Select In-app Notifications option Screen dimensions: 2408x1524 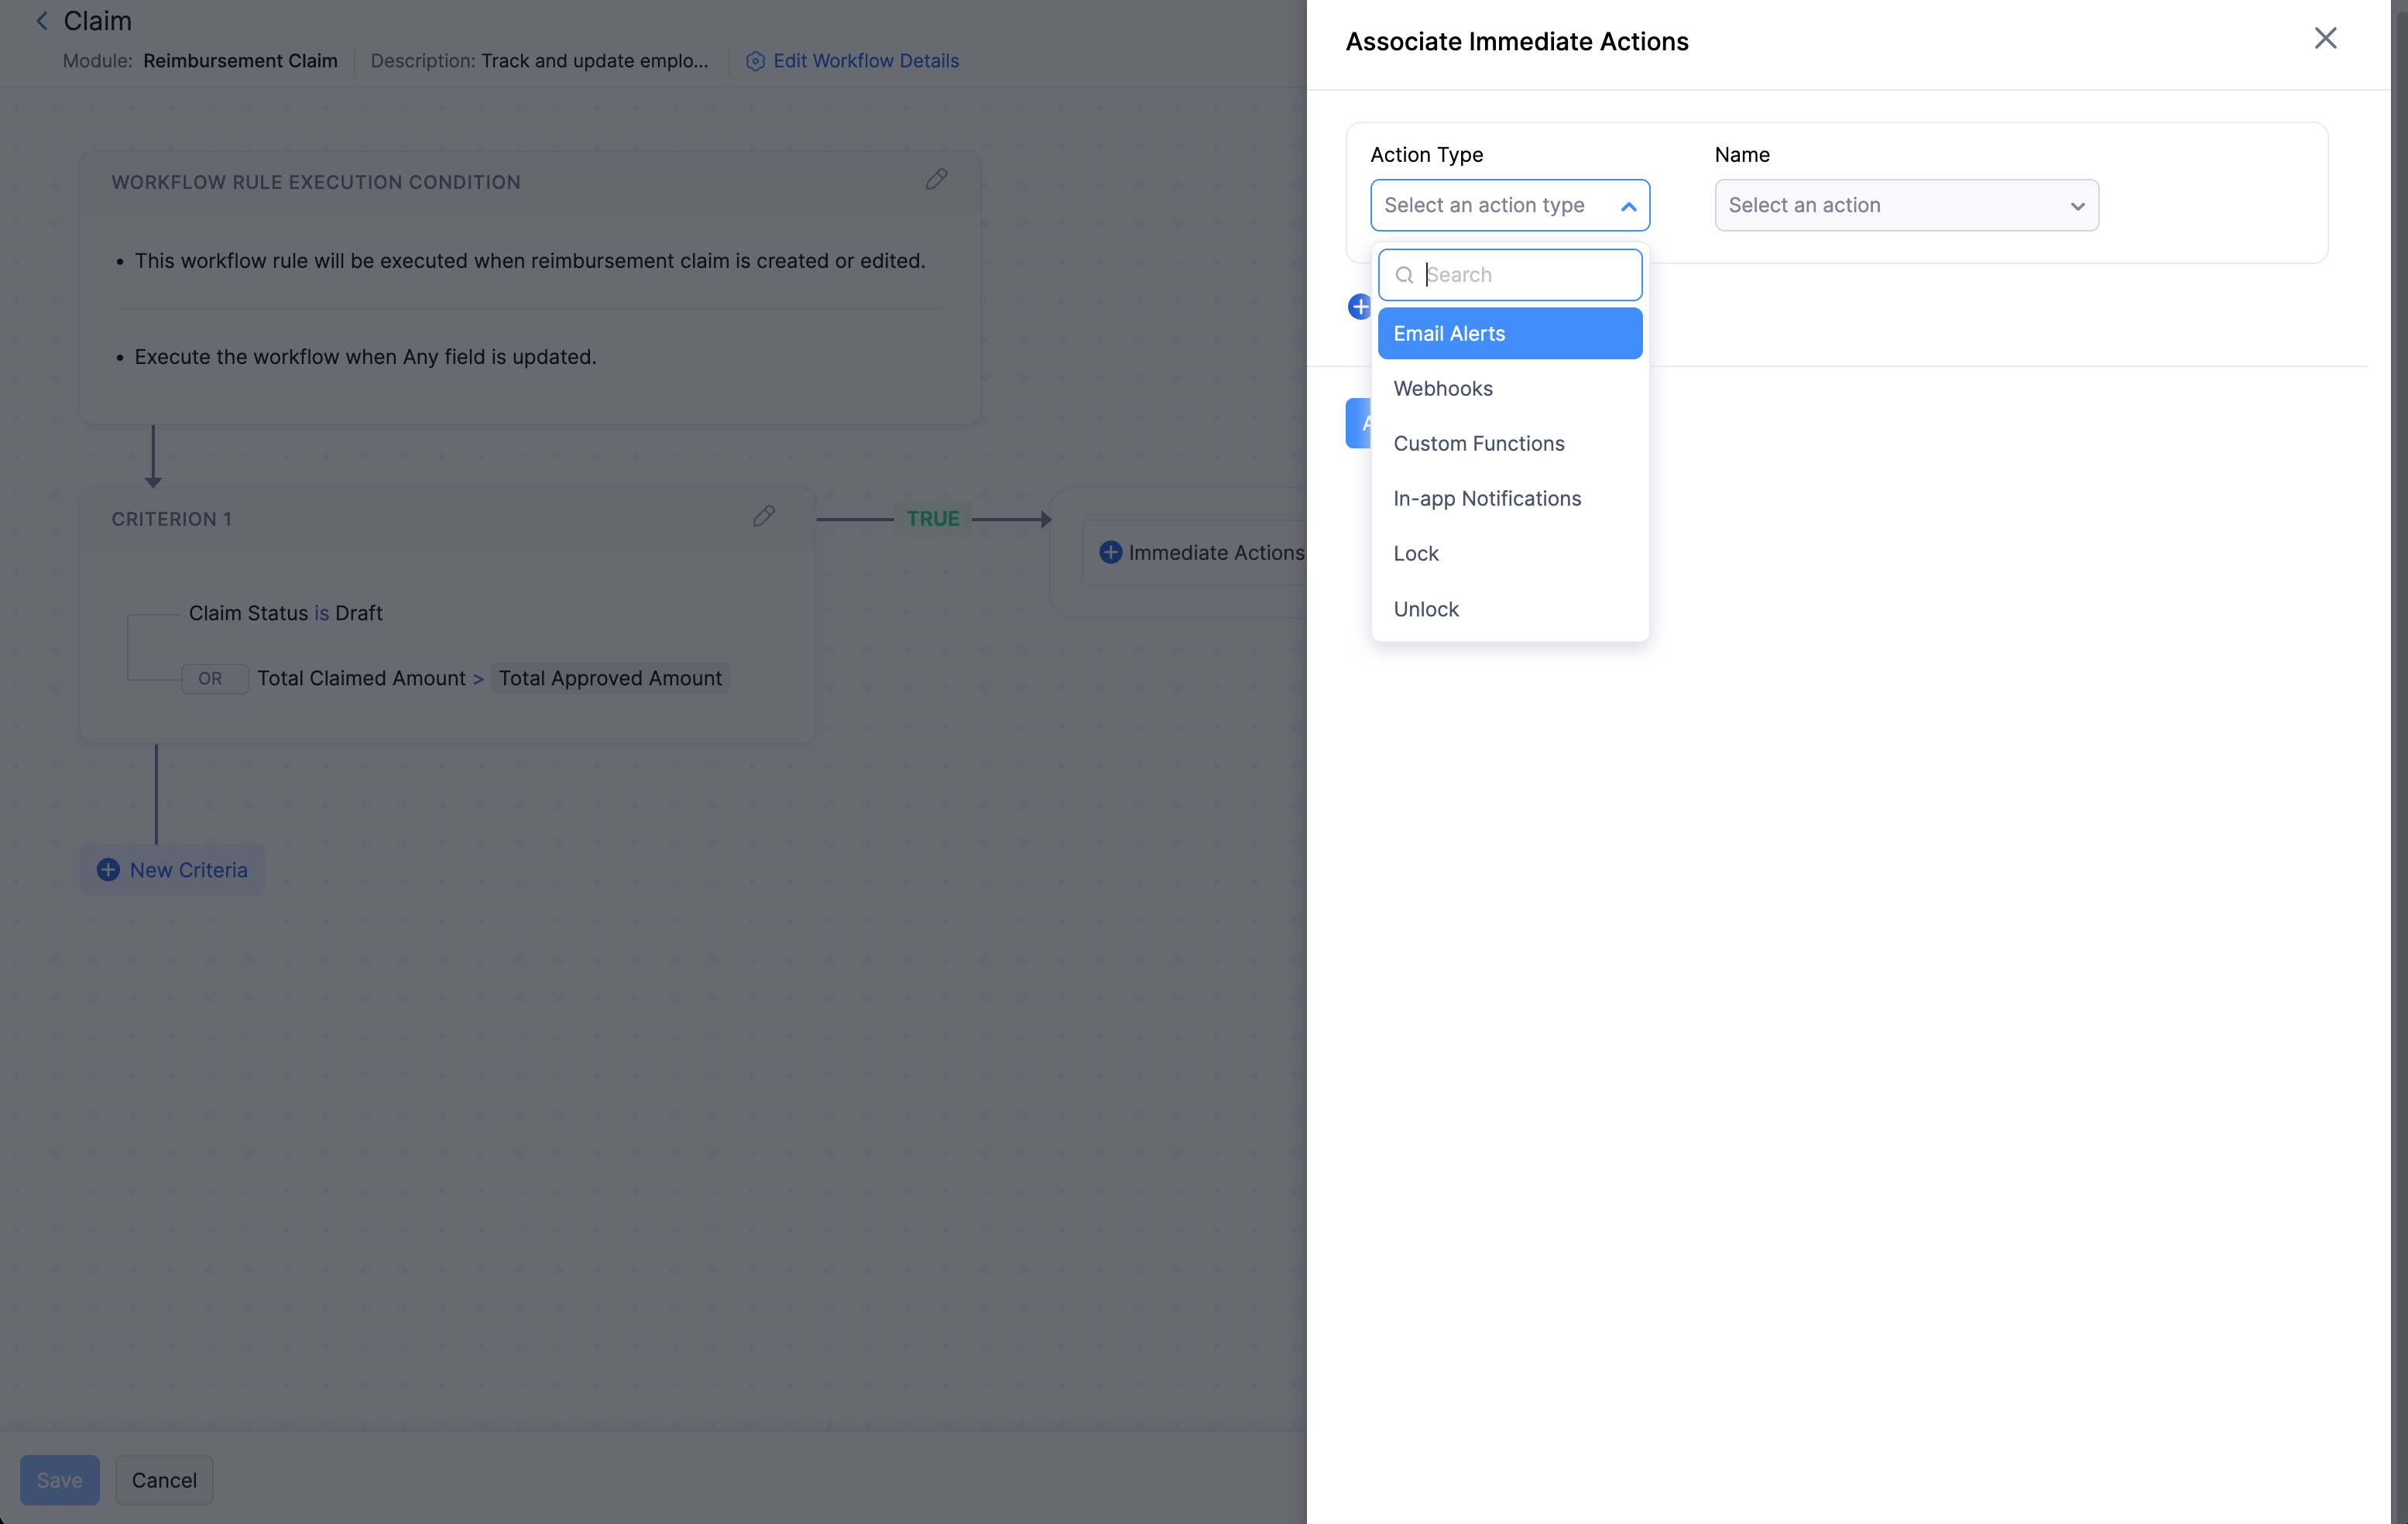[1510, 498]
